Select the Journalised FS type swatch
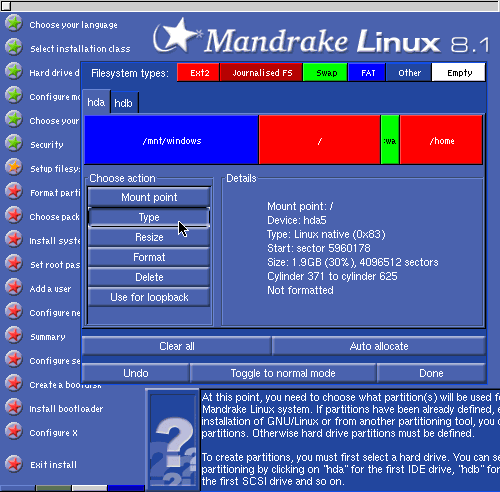The image size is (500, 492). coord(261,72)
